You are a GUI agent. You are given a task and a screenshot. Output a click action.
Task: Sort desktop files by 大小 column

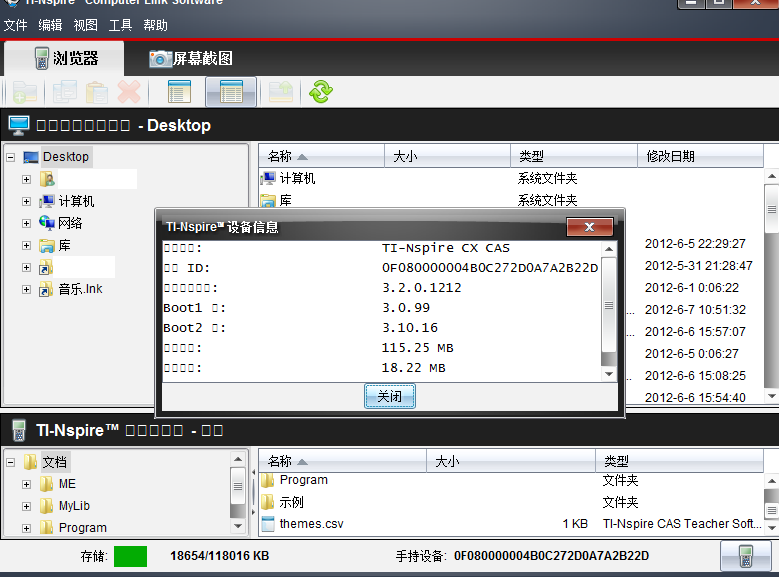[448, 156]
